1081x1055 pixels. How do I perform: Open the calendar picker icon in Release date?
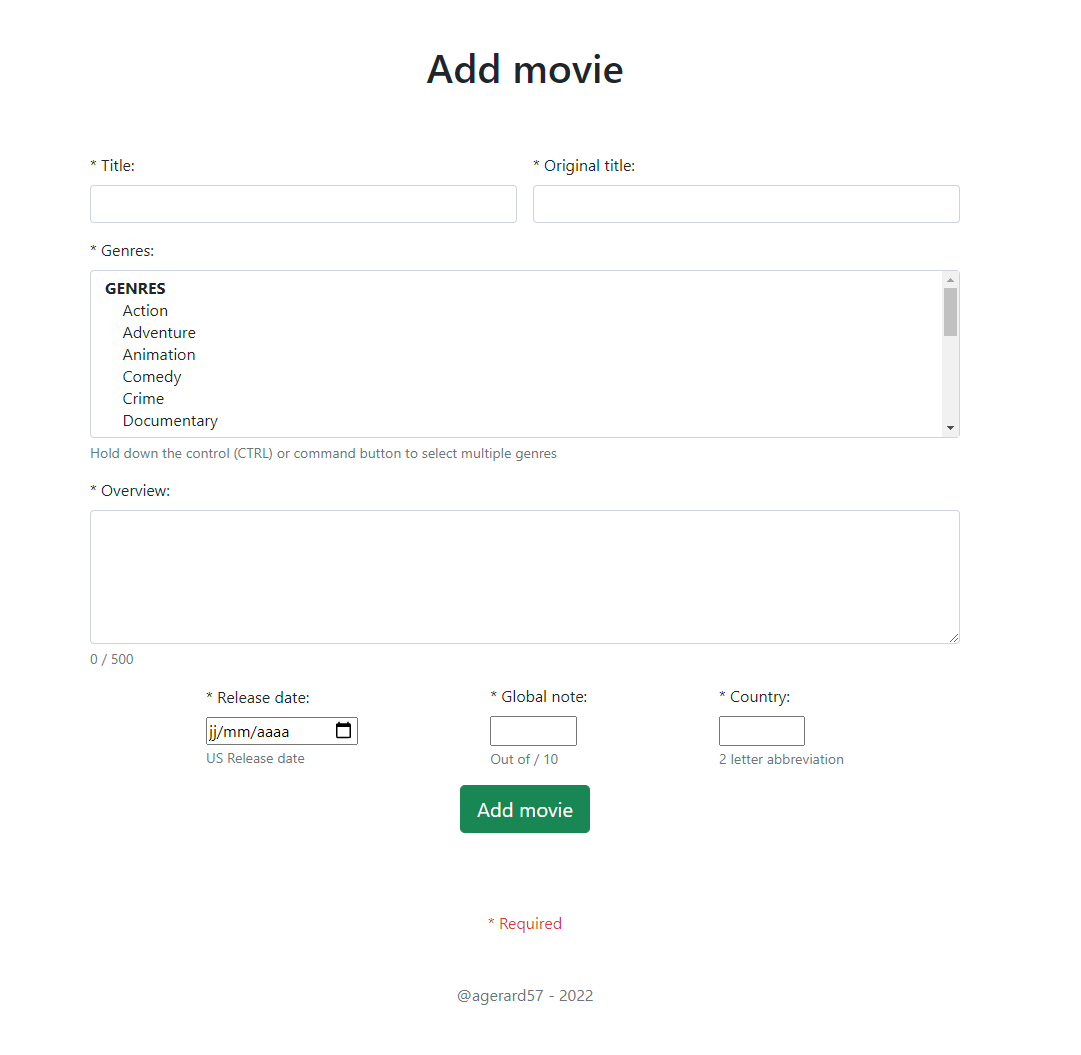(343, 730)
